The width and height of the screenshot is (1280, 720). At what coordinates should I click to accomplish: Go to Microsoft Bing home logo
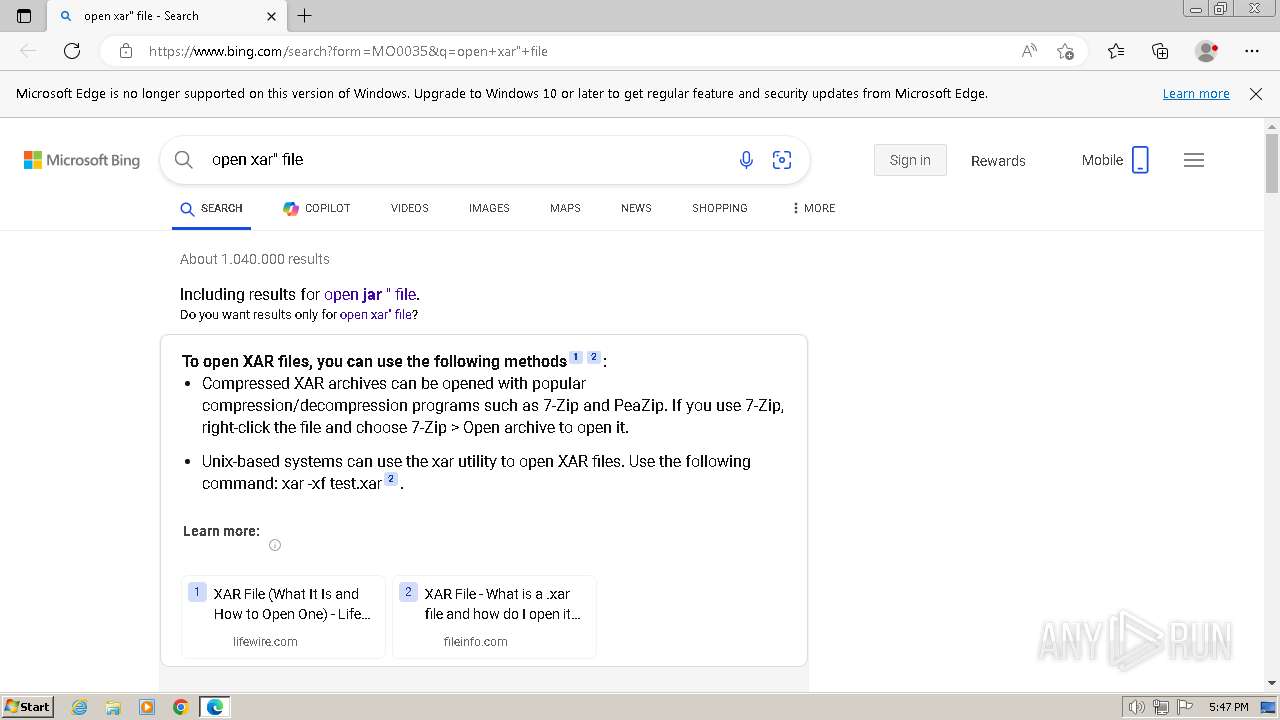click(82, 160)
